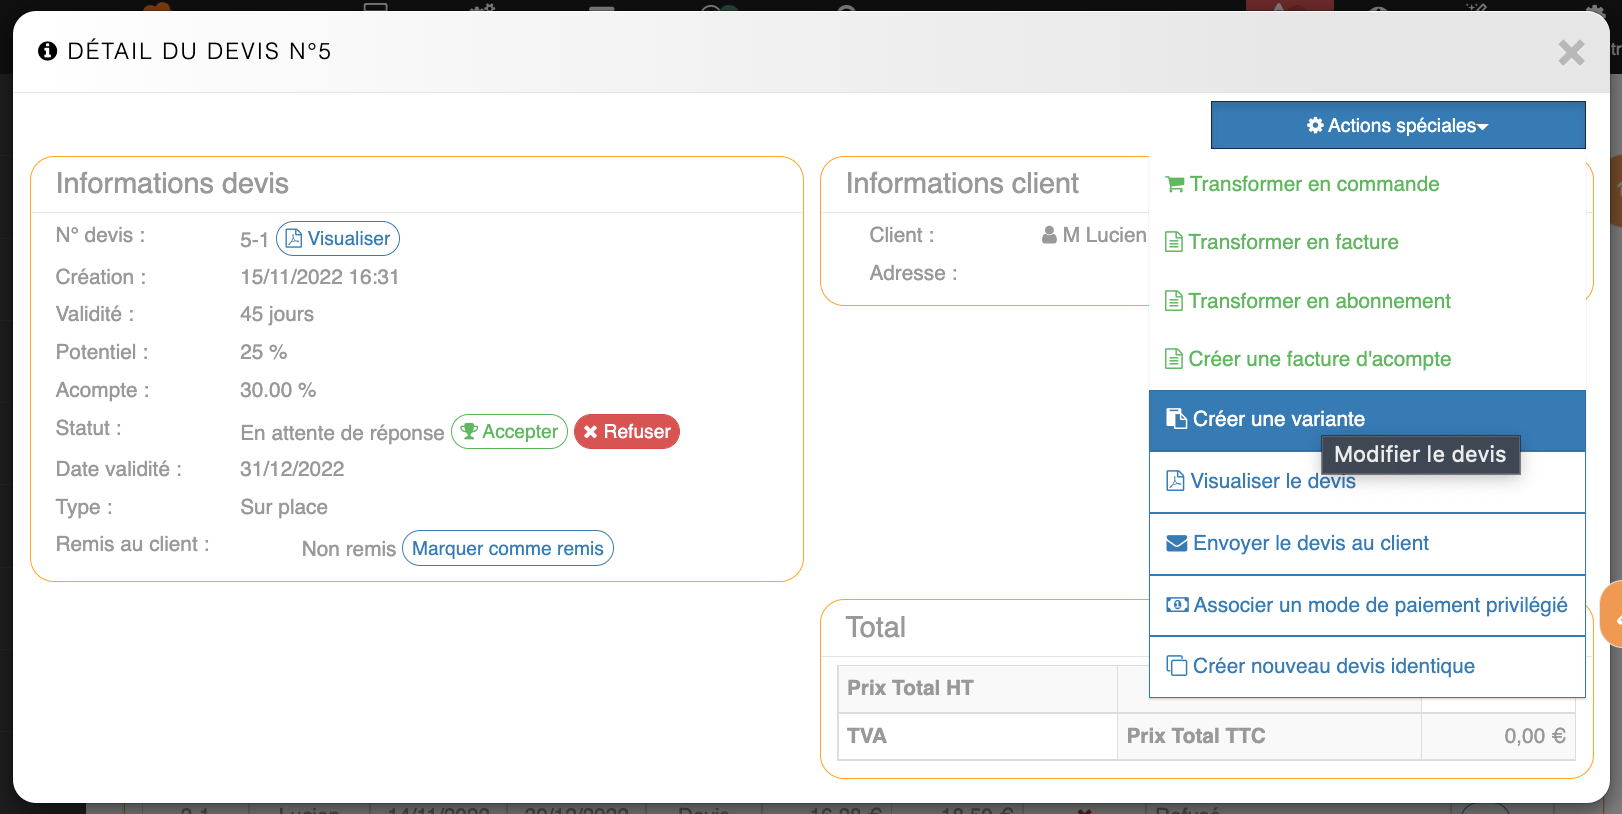Select Créer une variante menu item

1277,419
